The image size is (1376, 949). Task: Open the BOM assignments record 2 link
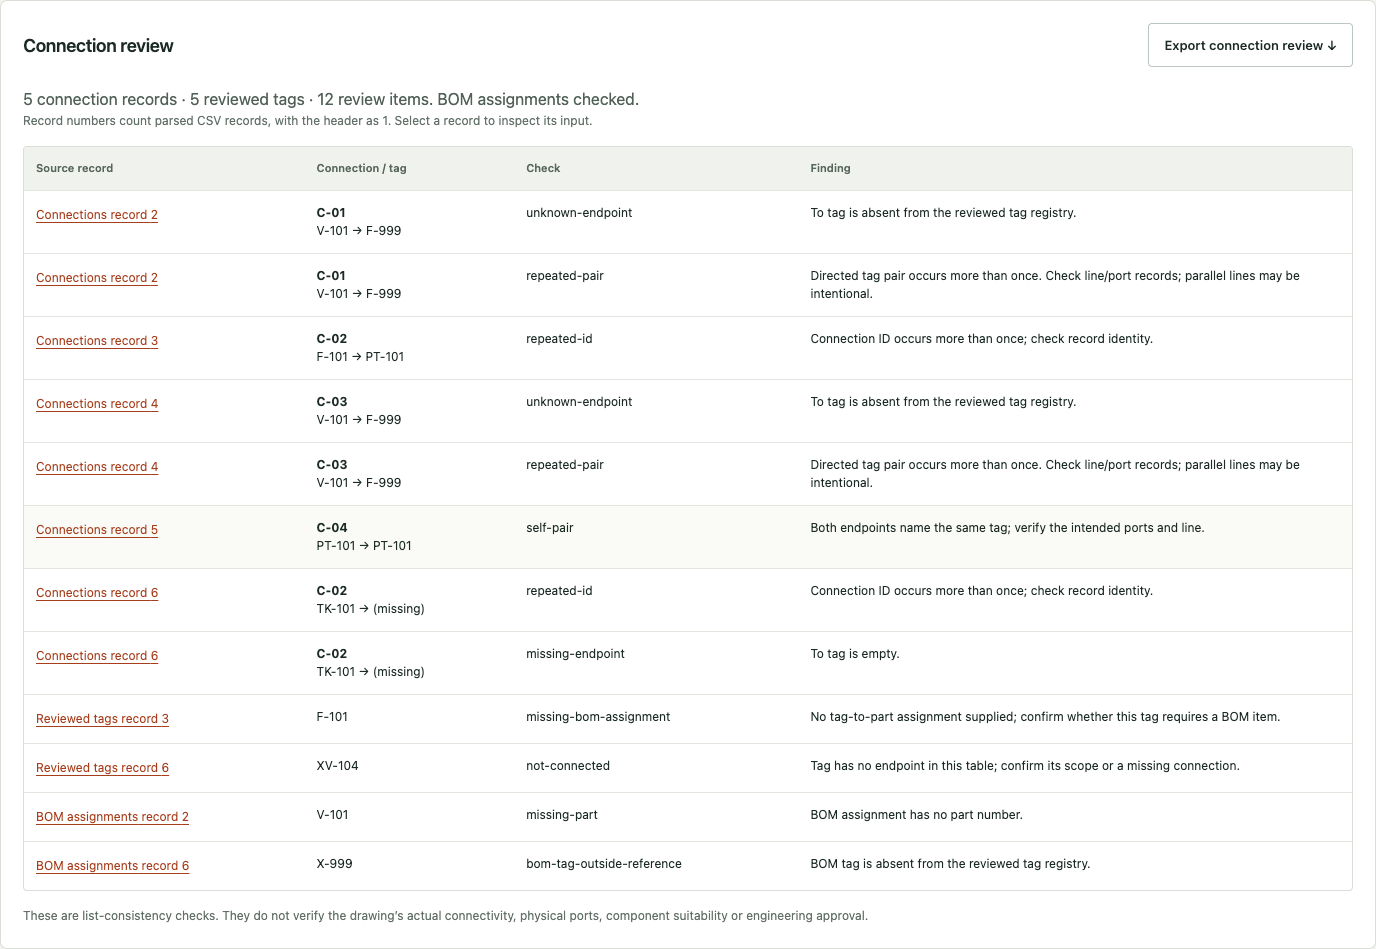(x=112, y=817)
